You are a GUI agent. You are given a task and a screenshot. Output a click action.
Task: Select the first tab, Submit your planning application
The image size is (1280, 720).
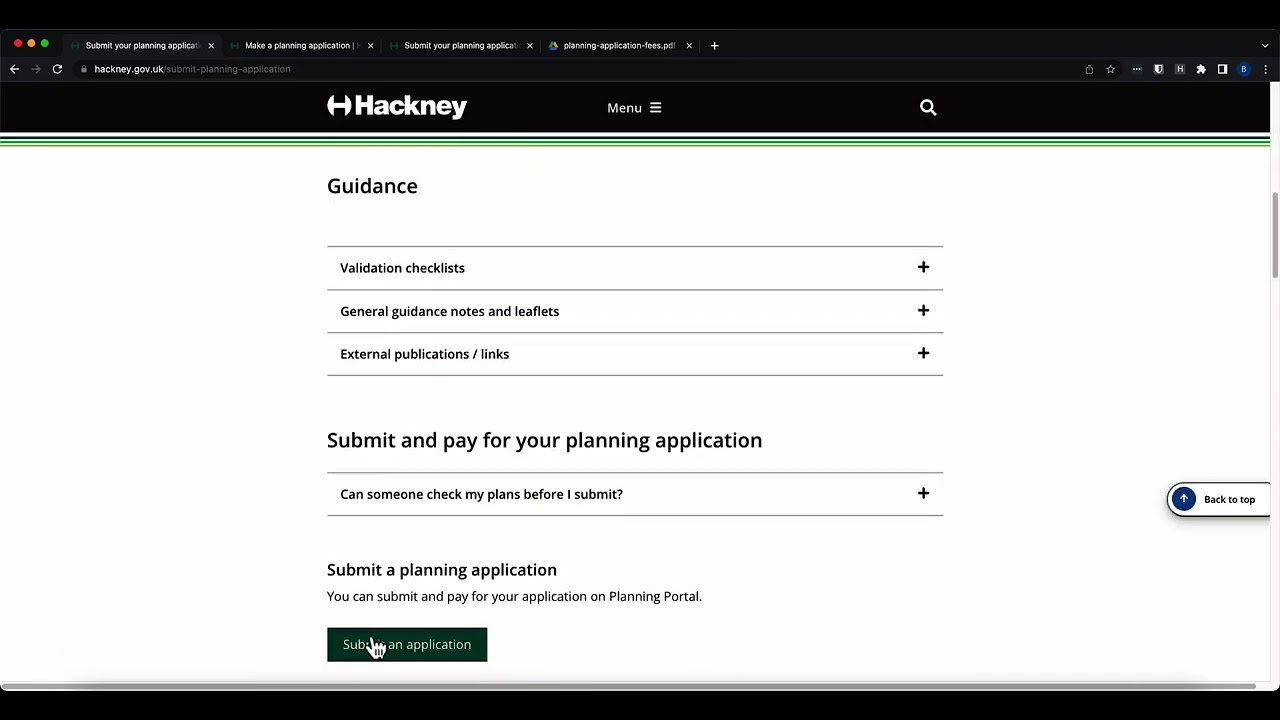point(141,45)
